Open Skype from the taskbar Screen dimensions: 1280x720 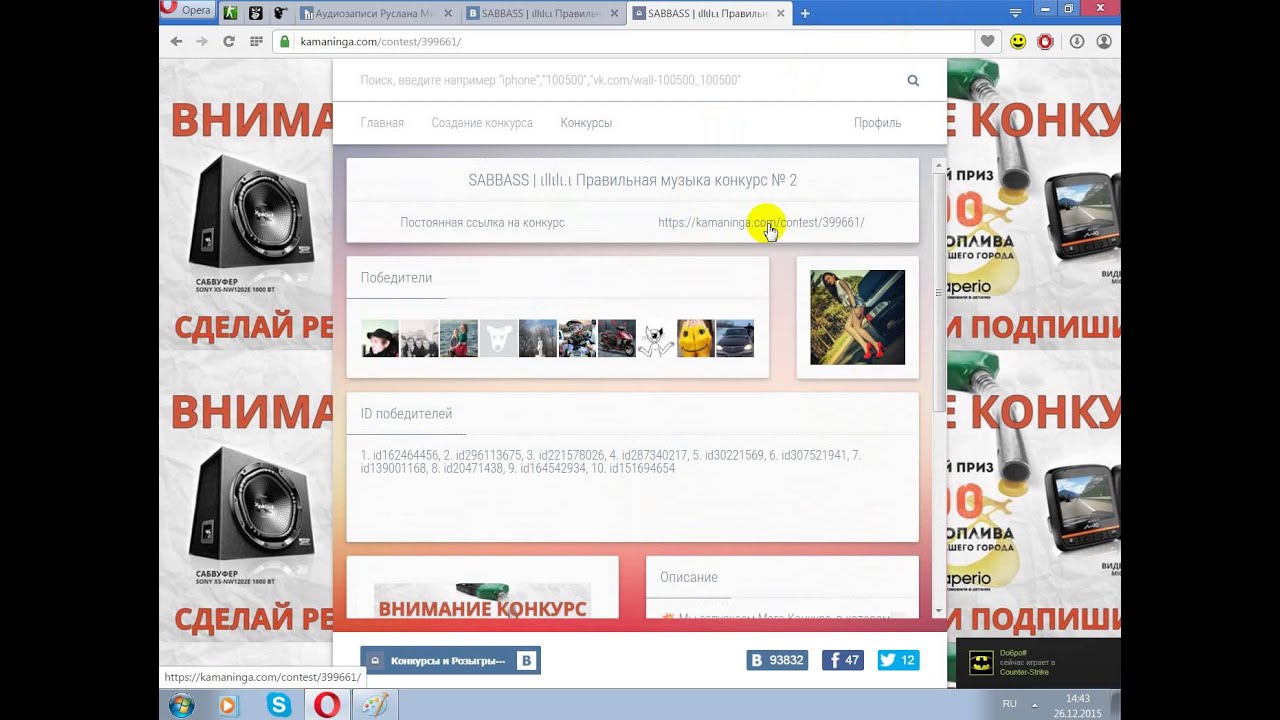pyautogui.click(x=279, y=705)
